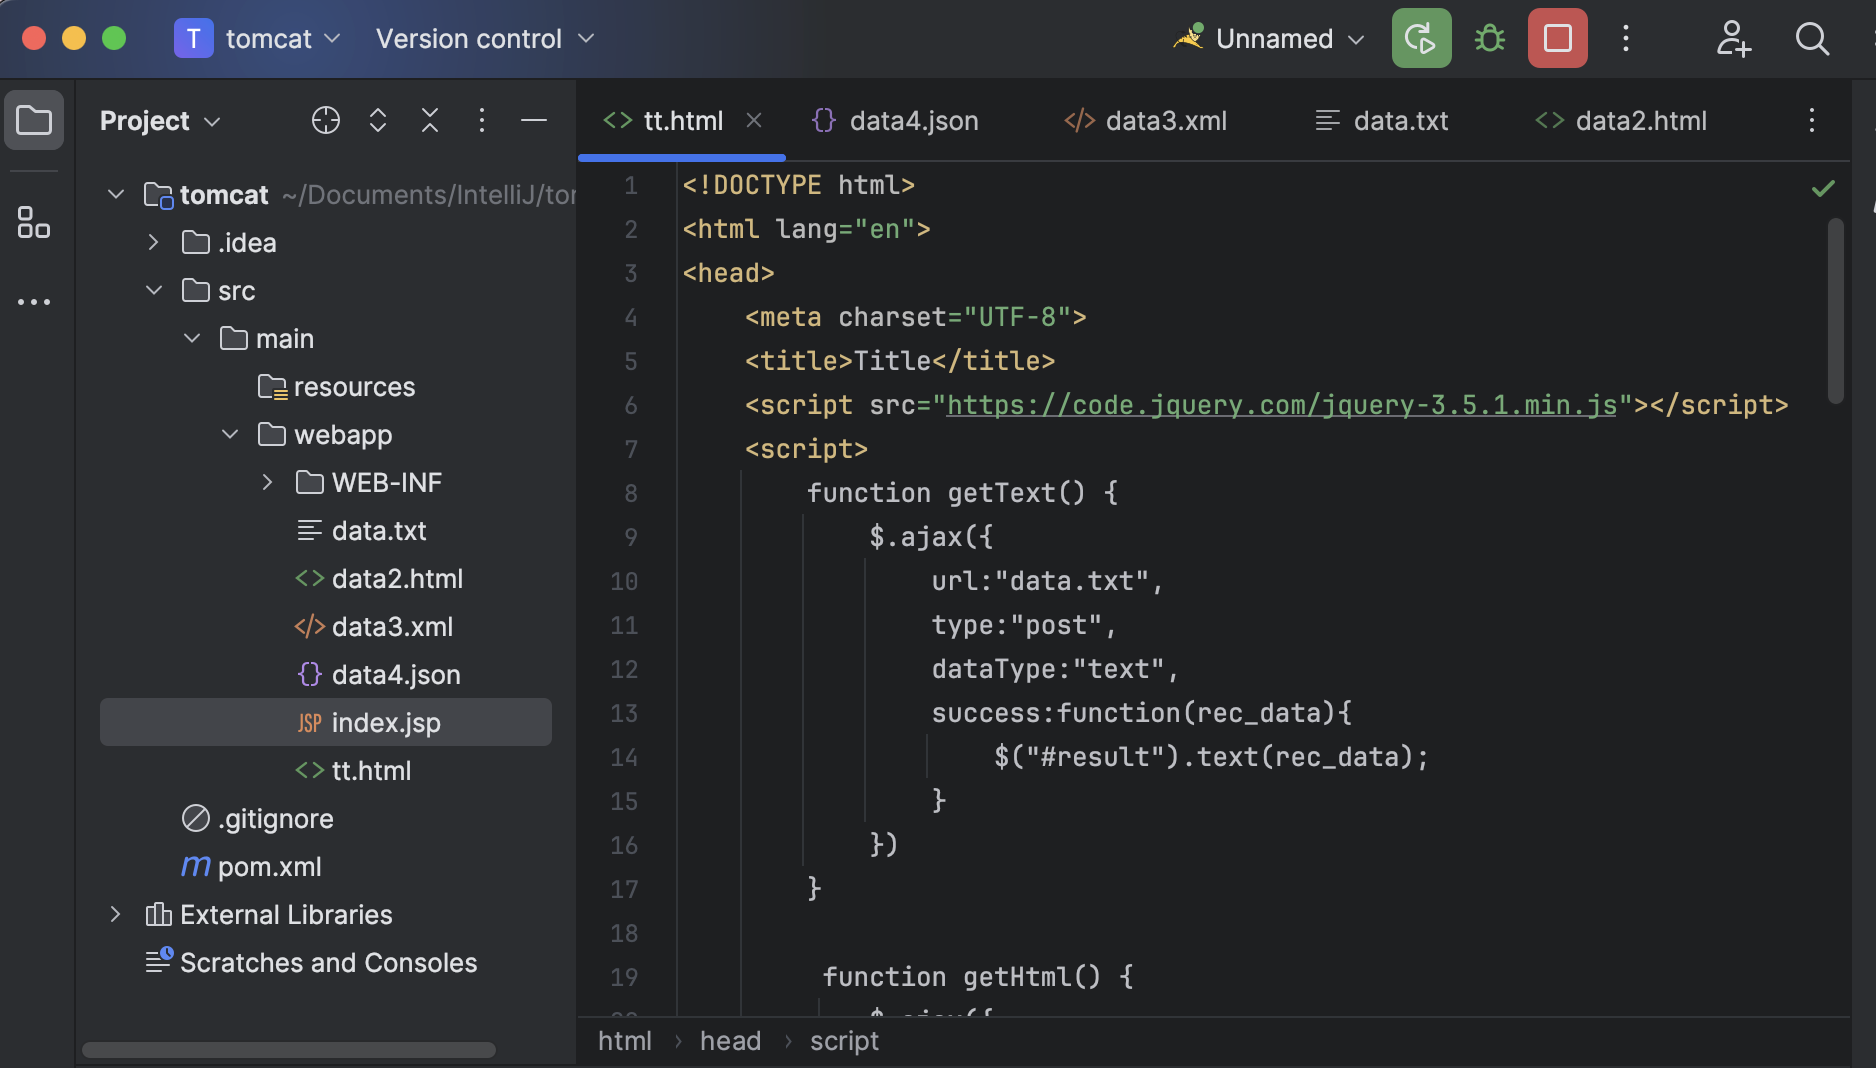
Task: Stop the running process with red button
Action: click(x=1557, y=39)
